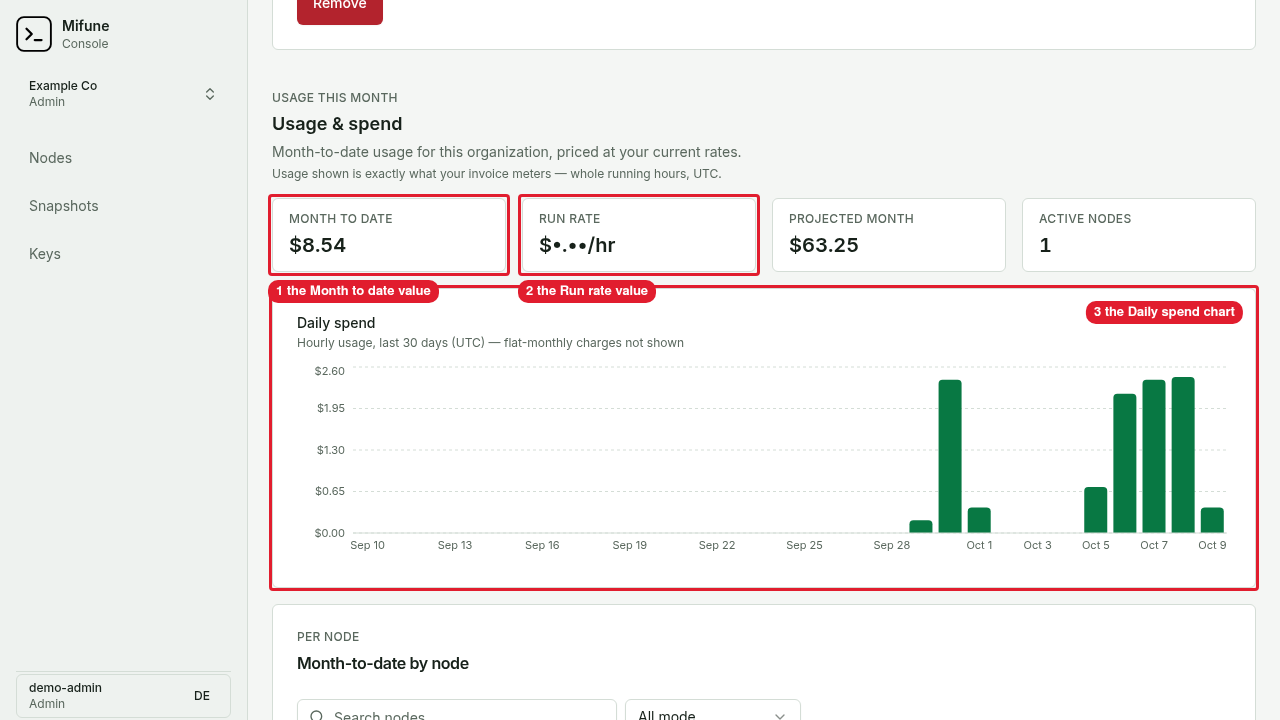This screenshot has height=720, width=1280.
Task: Focus the Search nodes input field
Action: [x=457, y=712]
